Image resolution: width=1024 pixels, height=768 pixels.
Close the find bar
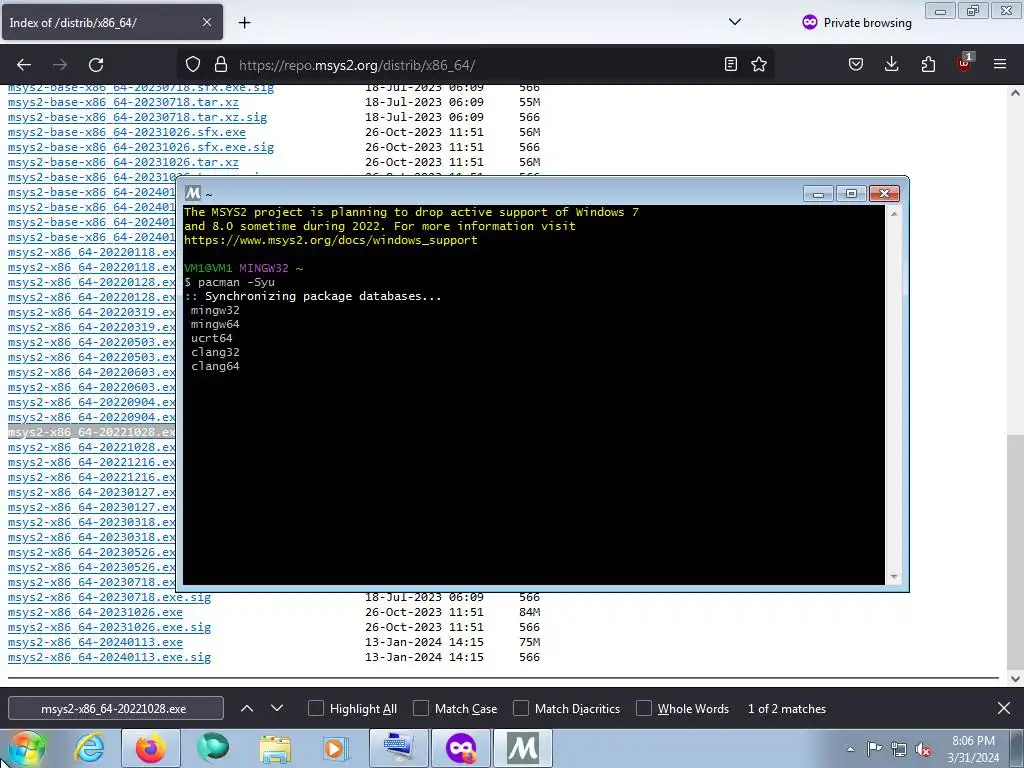pyautogui.click(x=1004, y=708)
